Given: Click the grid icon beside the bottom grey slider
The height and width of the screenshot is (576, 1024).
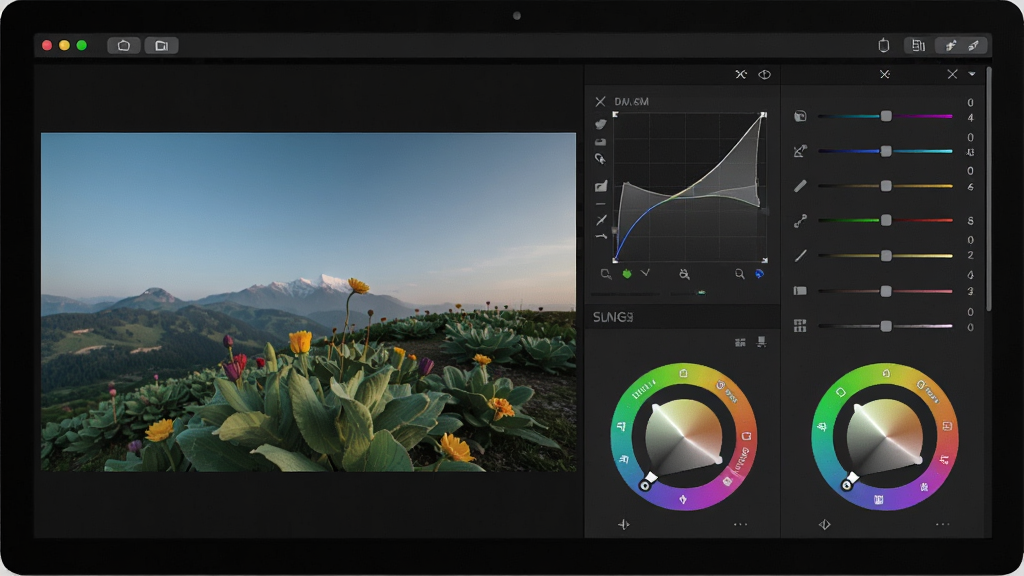Looking at the screenshot, I should (x=800, y=326).
